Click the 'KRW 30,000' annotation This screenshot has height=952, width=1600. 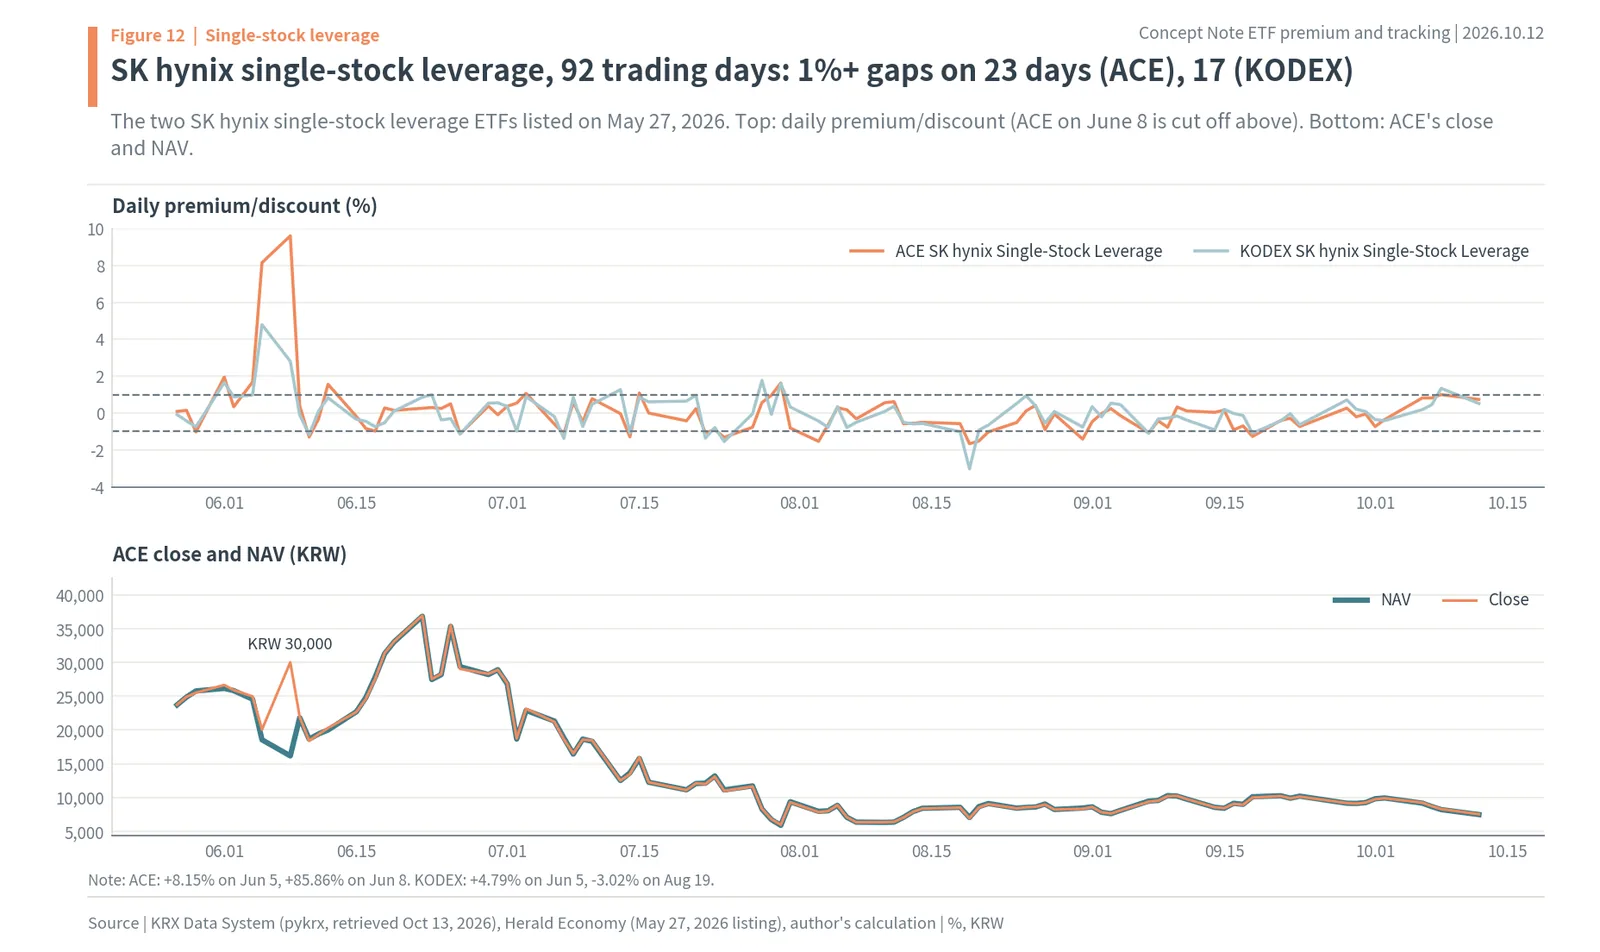290,644
